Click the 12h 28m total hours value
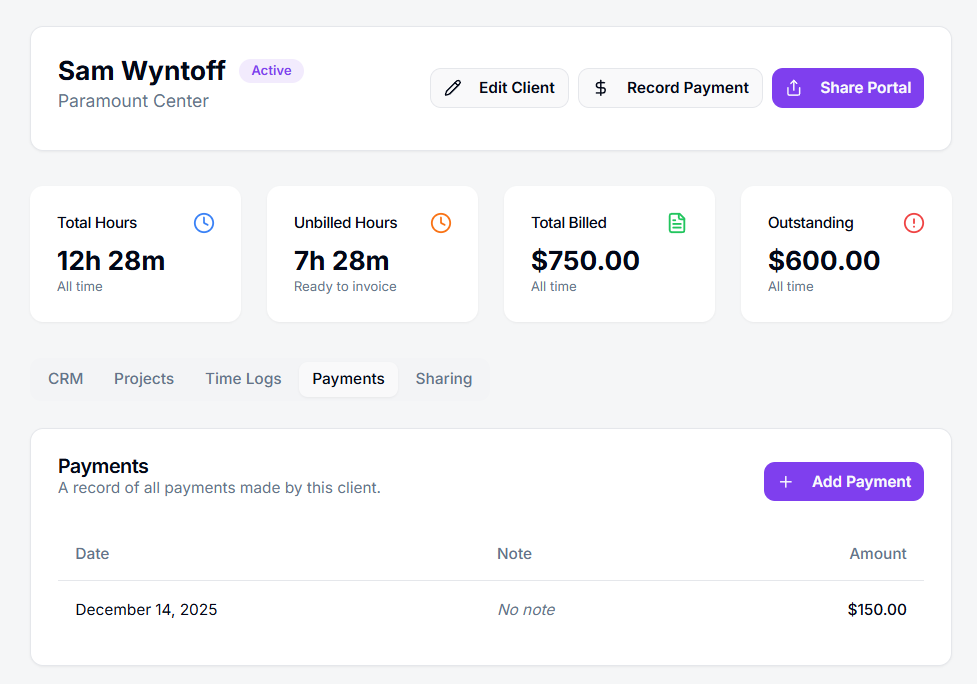Viewport: 977px width, 684px height. click(111, 260)
